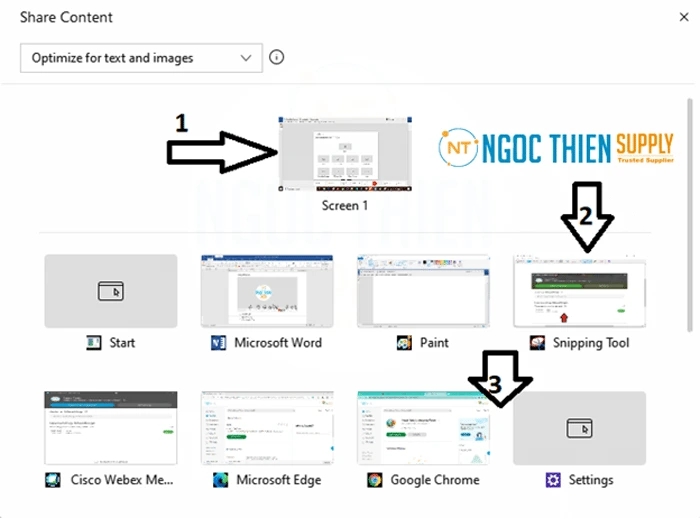Click the "Settings" label text

tap(591, 480)
